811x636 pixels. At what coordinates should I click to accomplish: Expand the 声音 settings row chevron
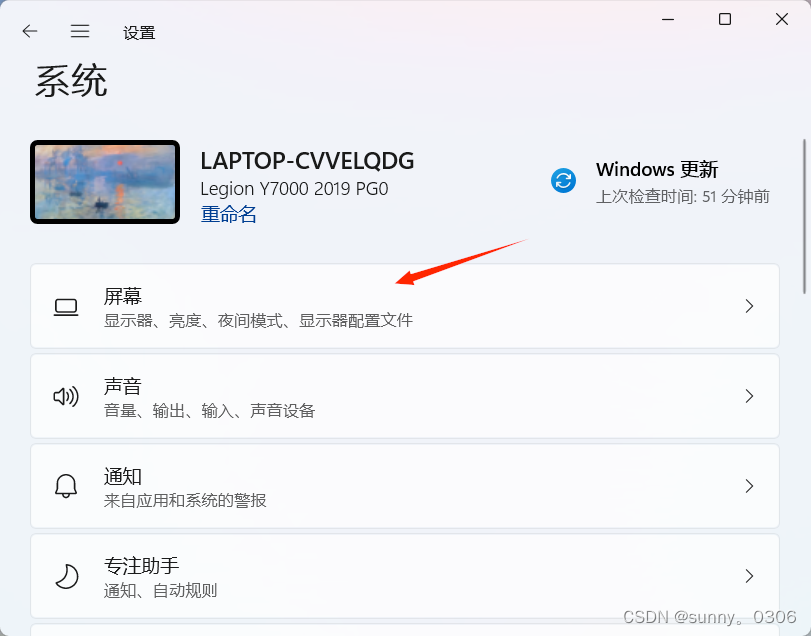pos(749,396)
